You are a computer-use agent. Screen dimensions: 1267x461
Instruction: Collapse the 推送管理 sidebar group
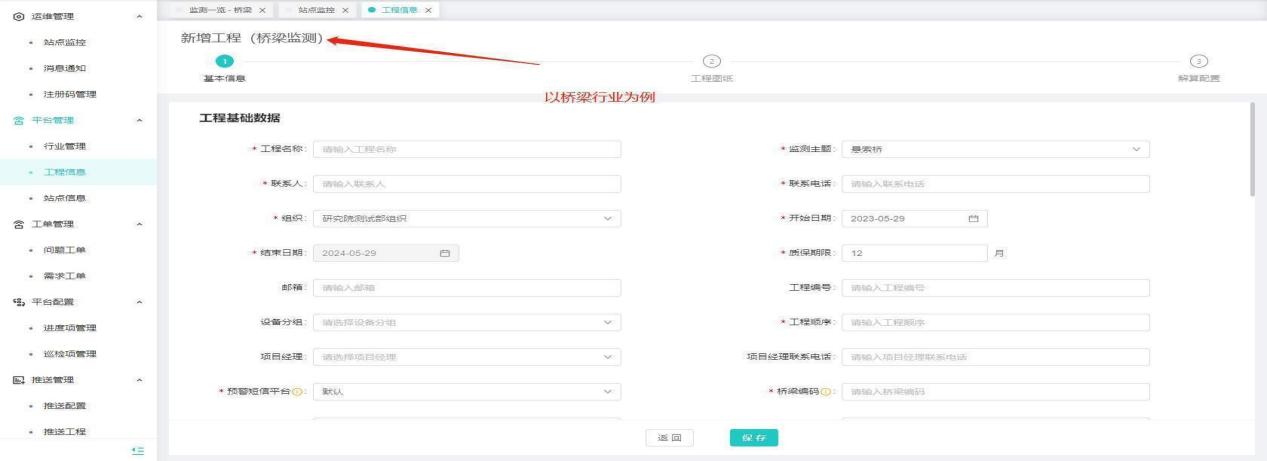138,380
